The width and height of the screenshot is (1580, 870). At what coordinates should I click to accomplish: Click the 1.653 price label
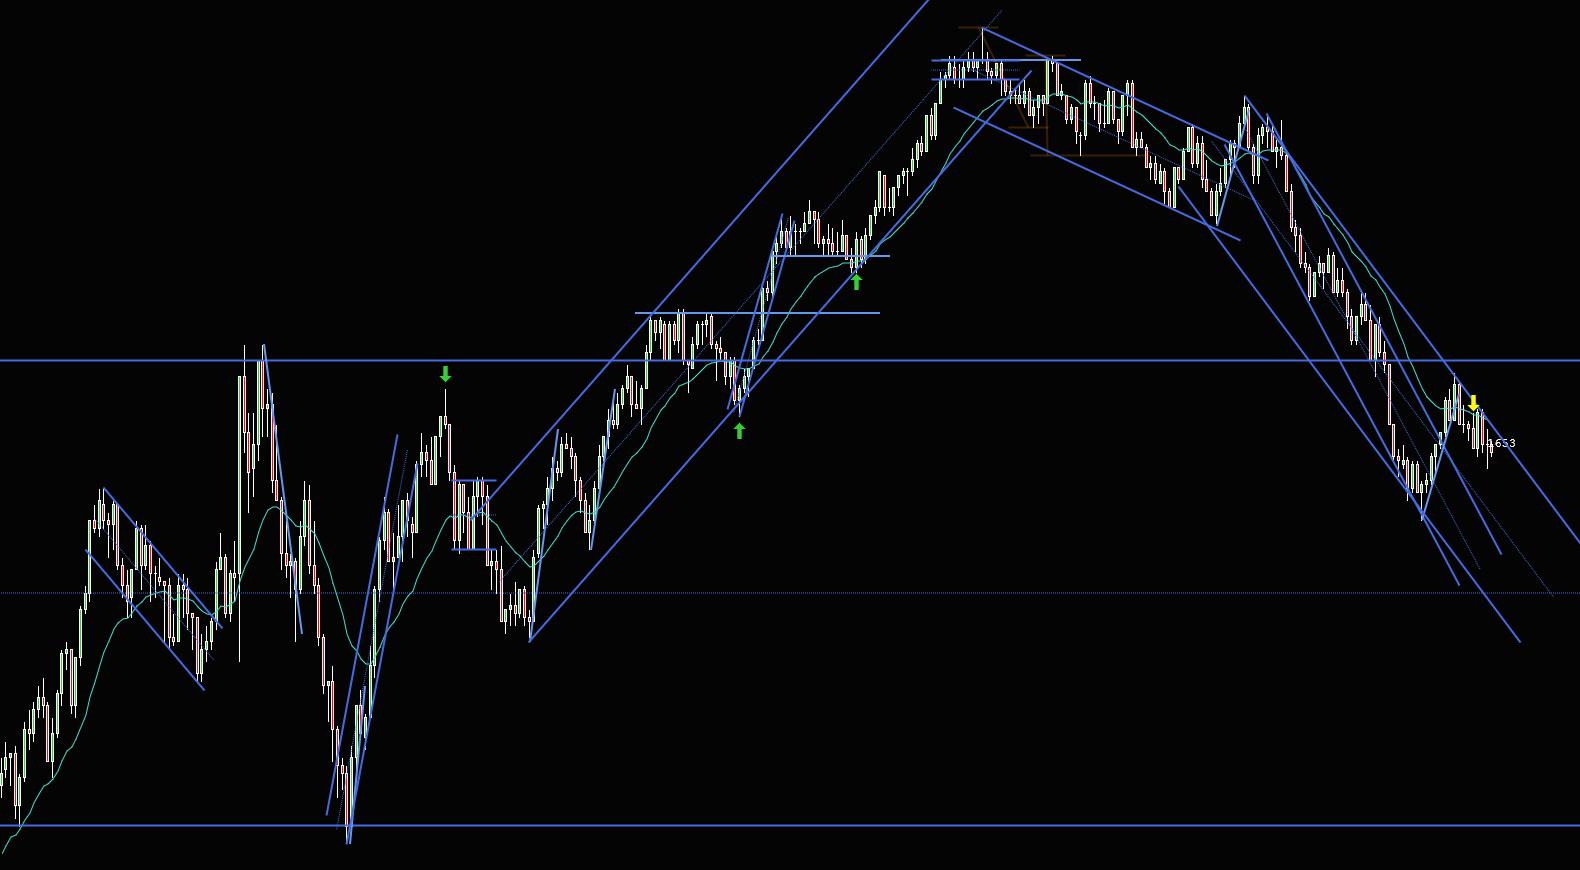point(1502,443)
